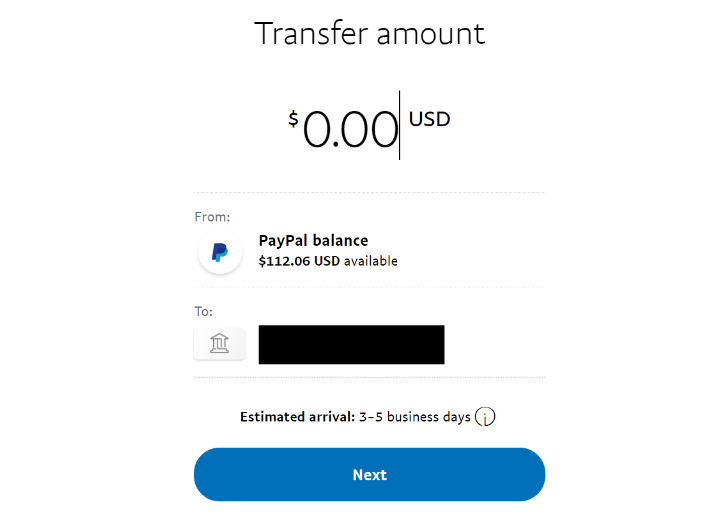Open the estimated arrival info icon
The height and width of the screenshot is (520, 720).
pyautogui.click(x=485, y=417)
